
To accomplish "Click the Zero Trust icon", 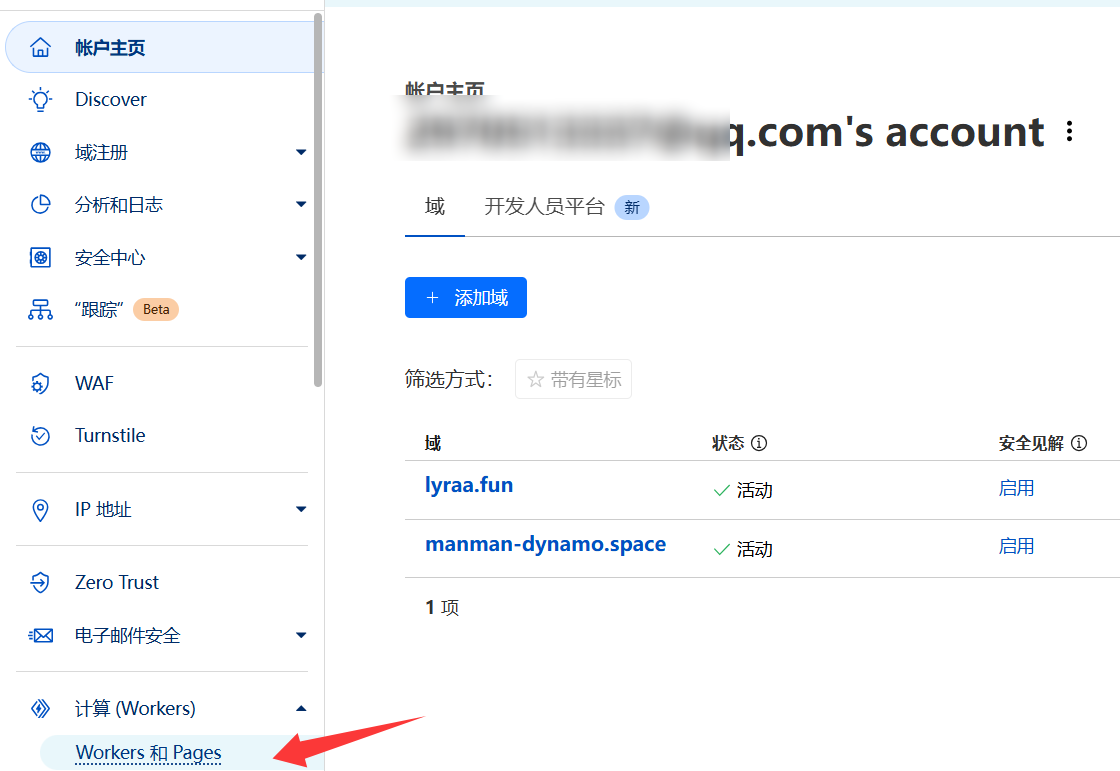I will [40, 582].
